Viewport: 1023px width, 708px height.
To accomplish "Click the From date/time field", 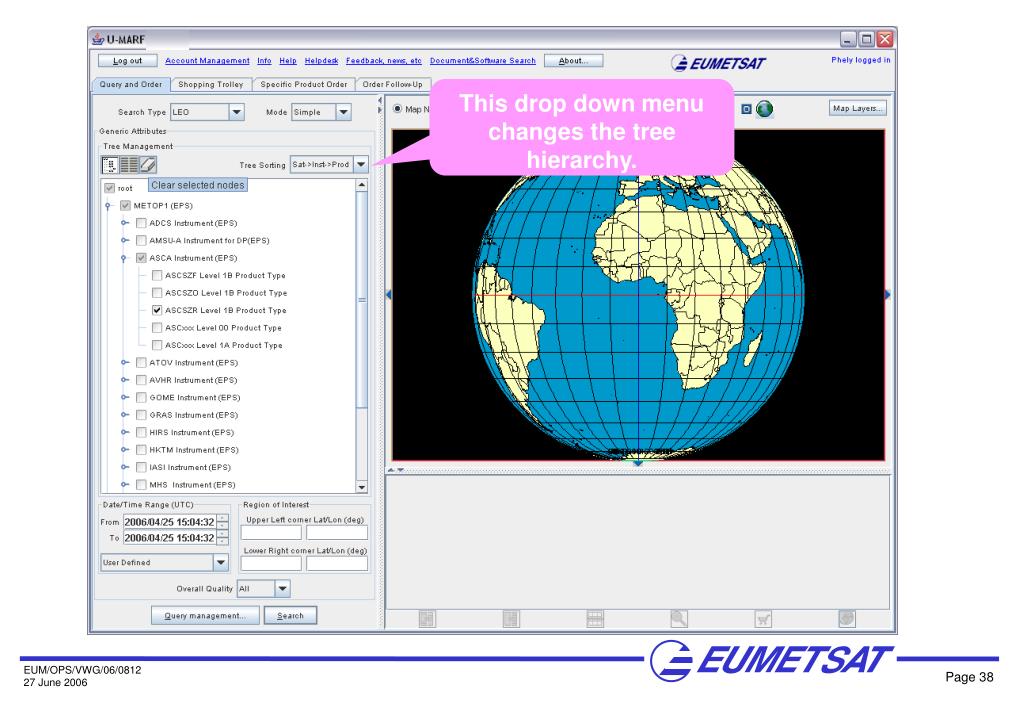I will (x=170, y=522).
